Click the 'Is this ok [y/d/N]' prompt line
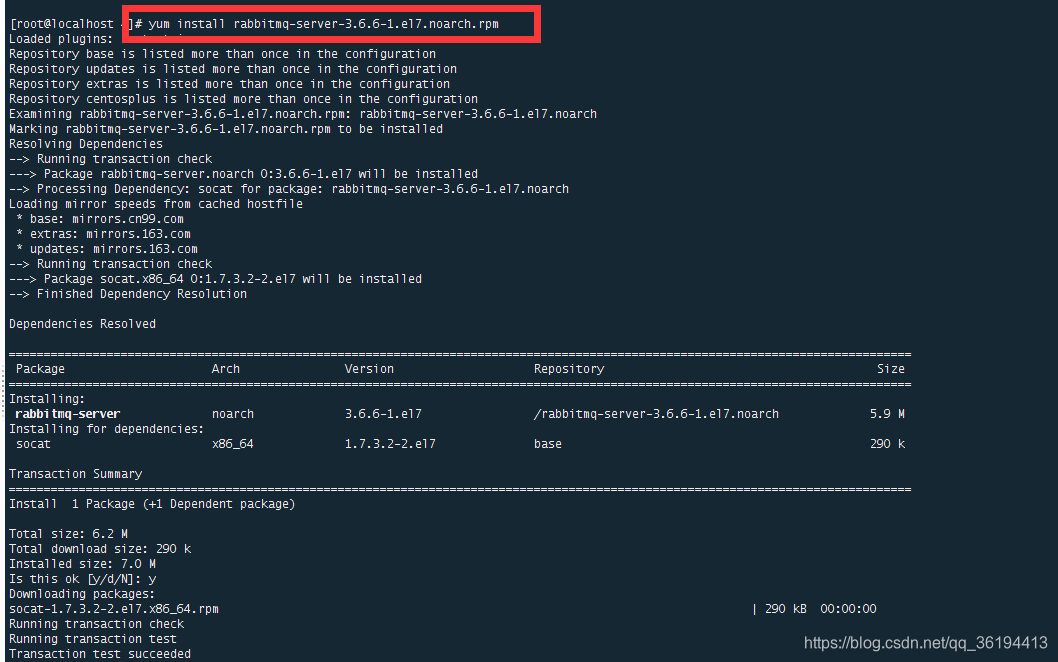 click(x=82, y=579)
